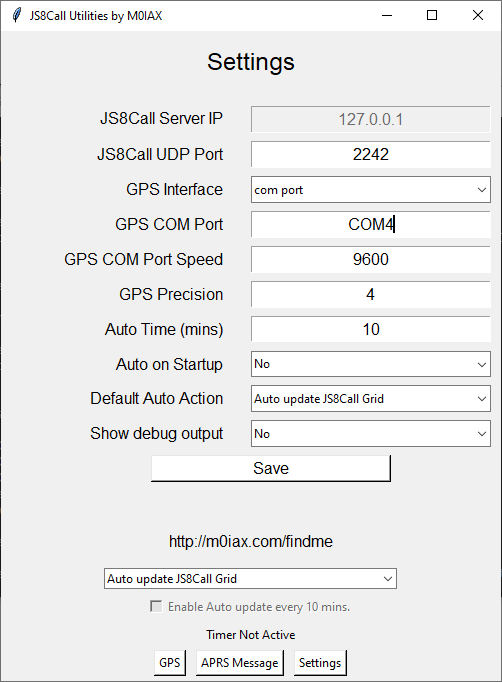
Task: Click the Save button
Action: [271, 468]
